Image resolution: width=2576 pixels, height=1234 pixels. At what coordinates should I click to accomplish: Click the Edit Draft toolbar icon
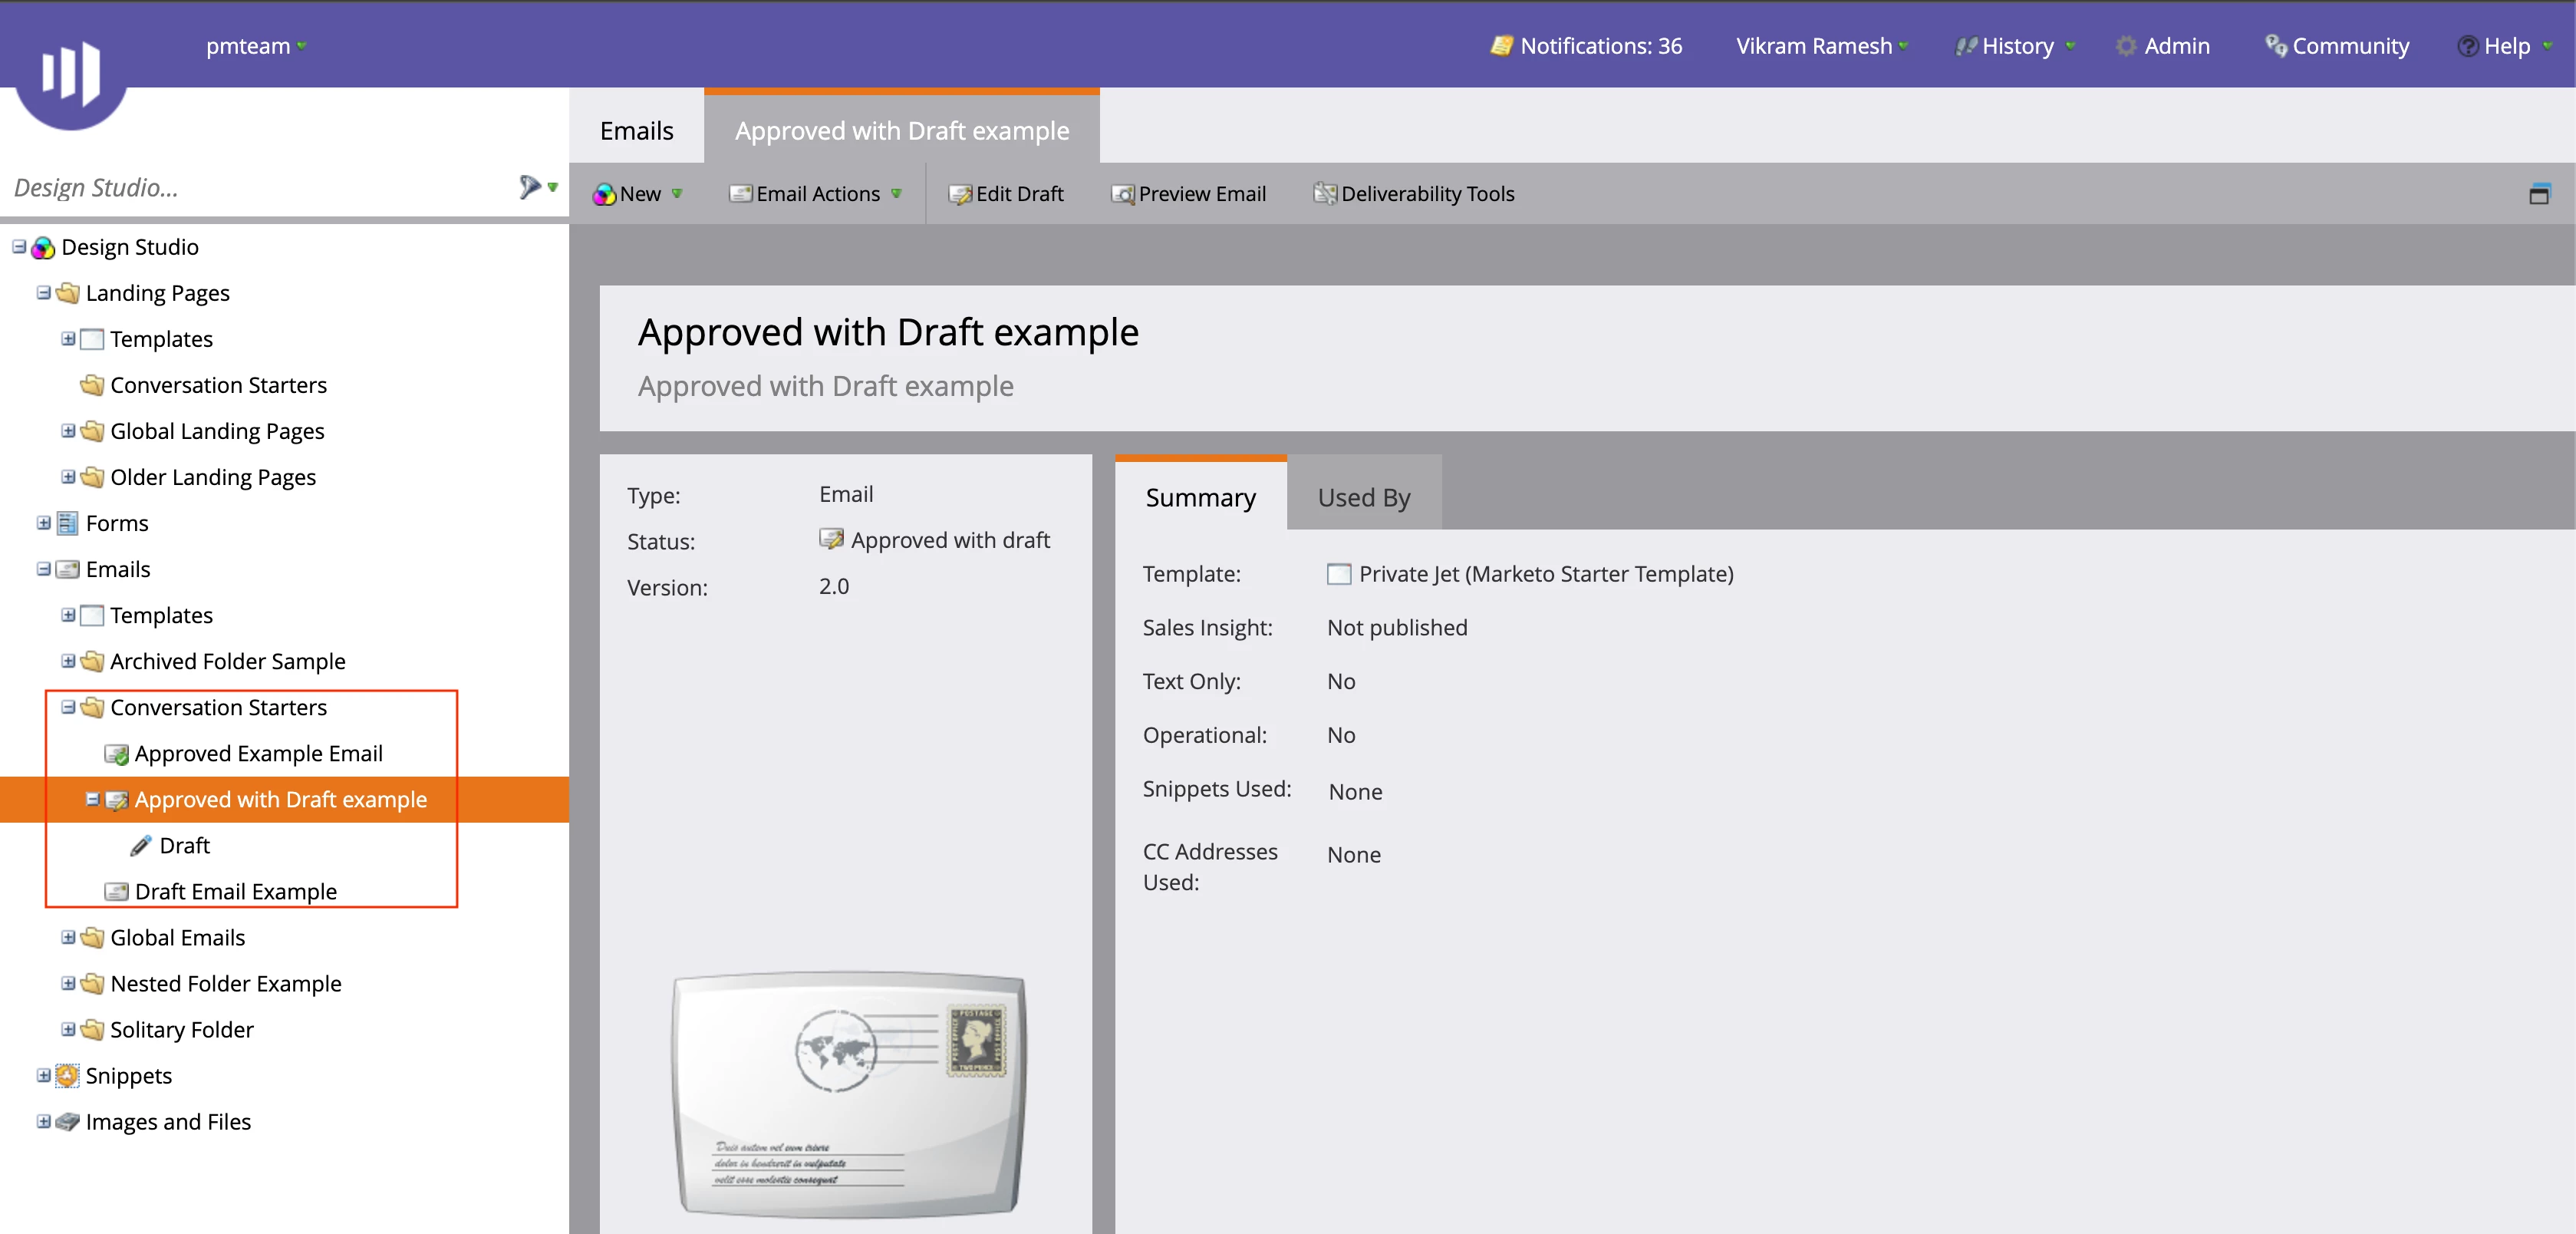coord(960,194)
